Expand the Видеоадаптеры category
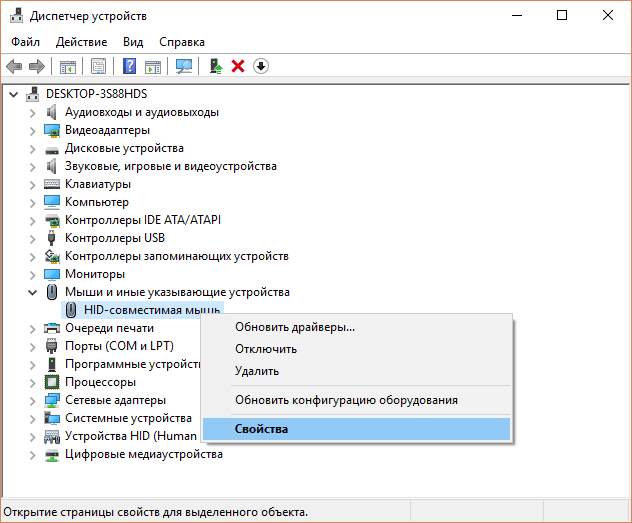Screen dimensions: 632x523 (x=32, y=130)
